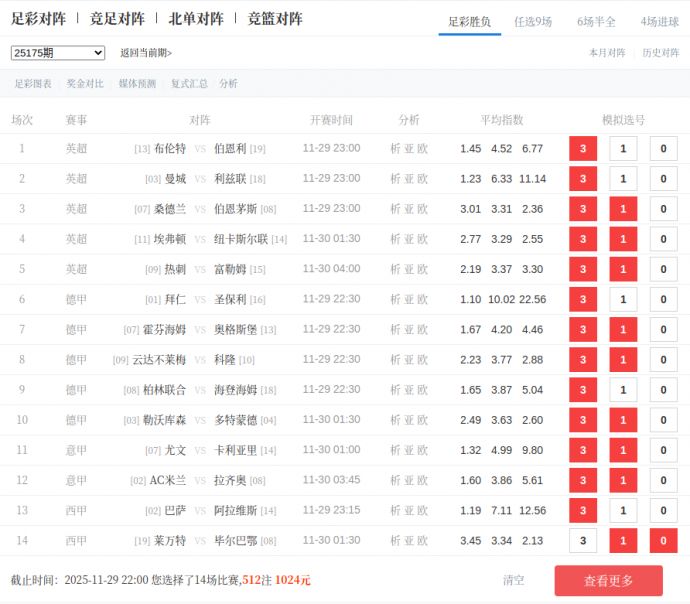690x604 pixels.
Task: Switch to the 任选9场 tab
Action: pyautogui.click(x=532, y=21)
